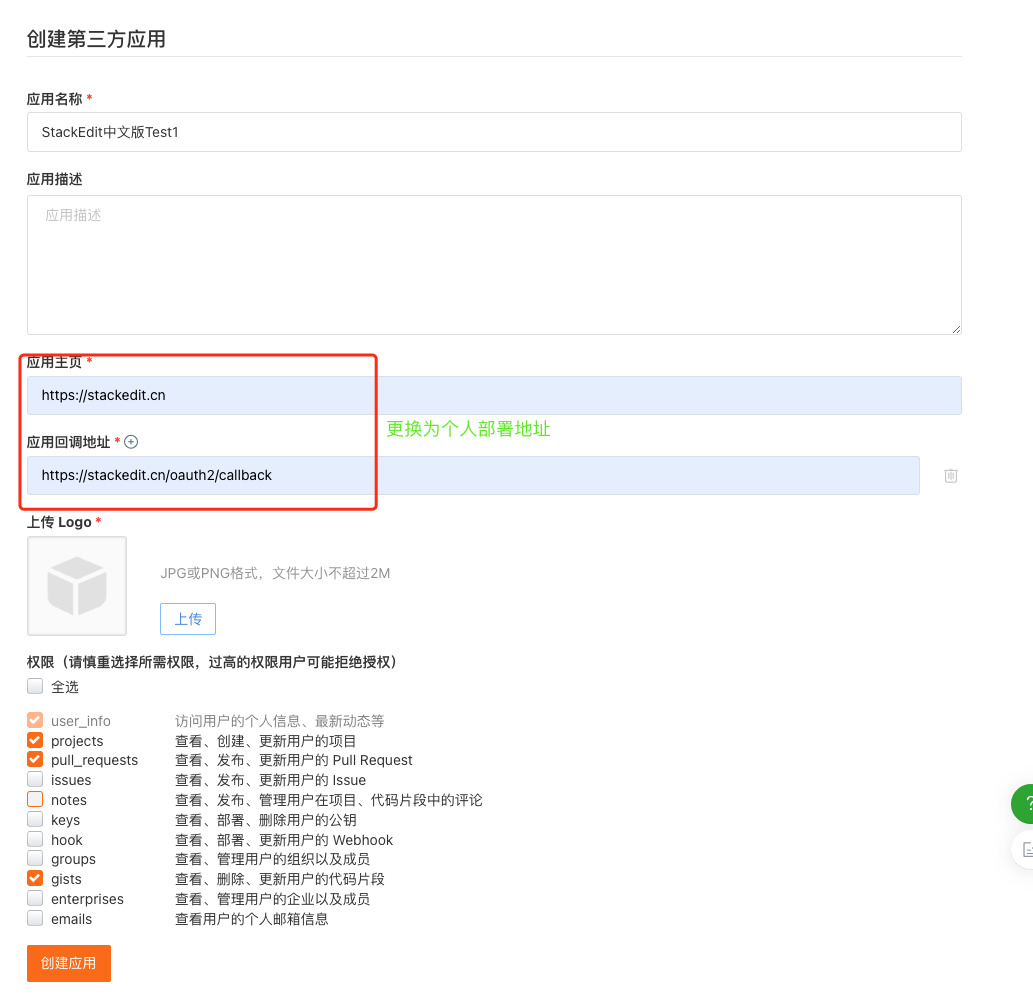Enable the emails permission checkbox
This screenshot has height=1000, width=1033.
[35, 918]
